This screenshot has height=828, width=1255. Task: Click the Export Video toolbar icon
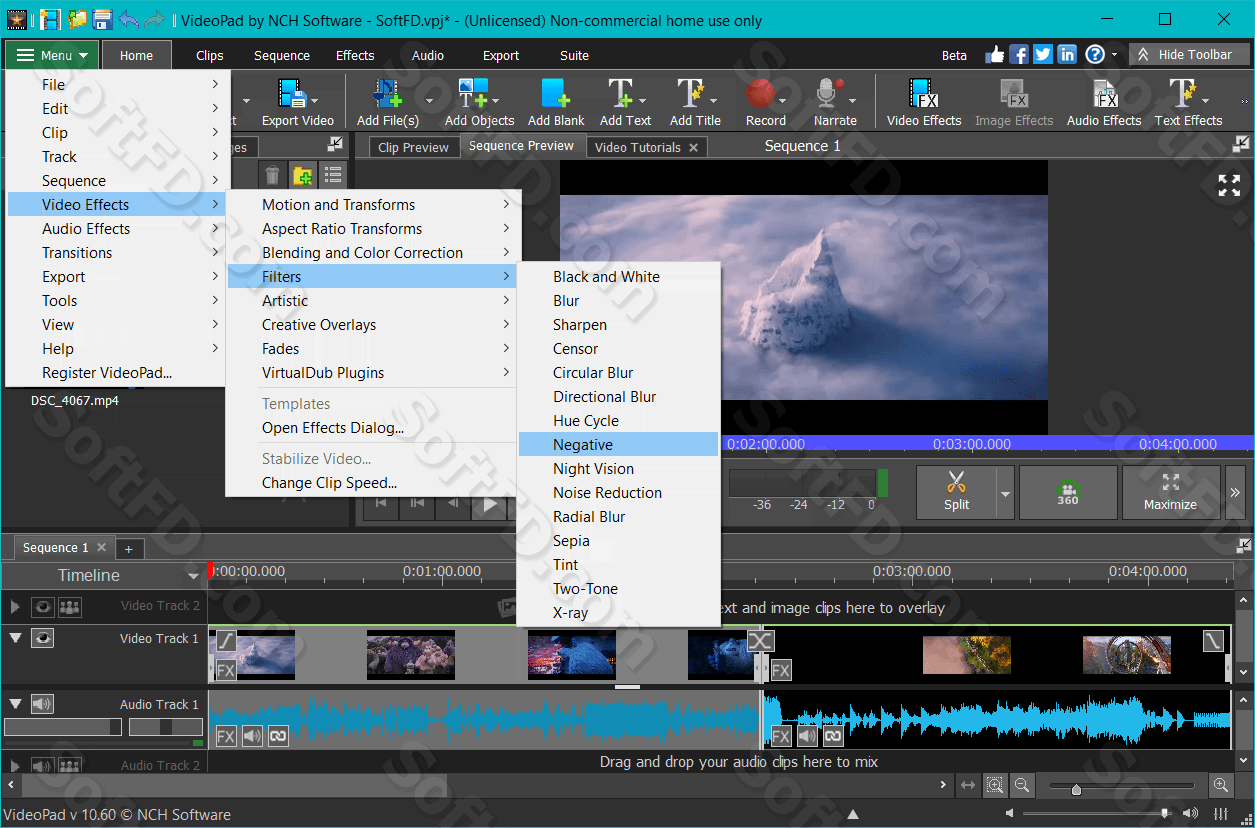coord(292,94)
